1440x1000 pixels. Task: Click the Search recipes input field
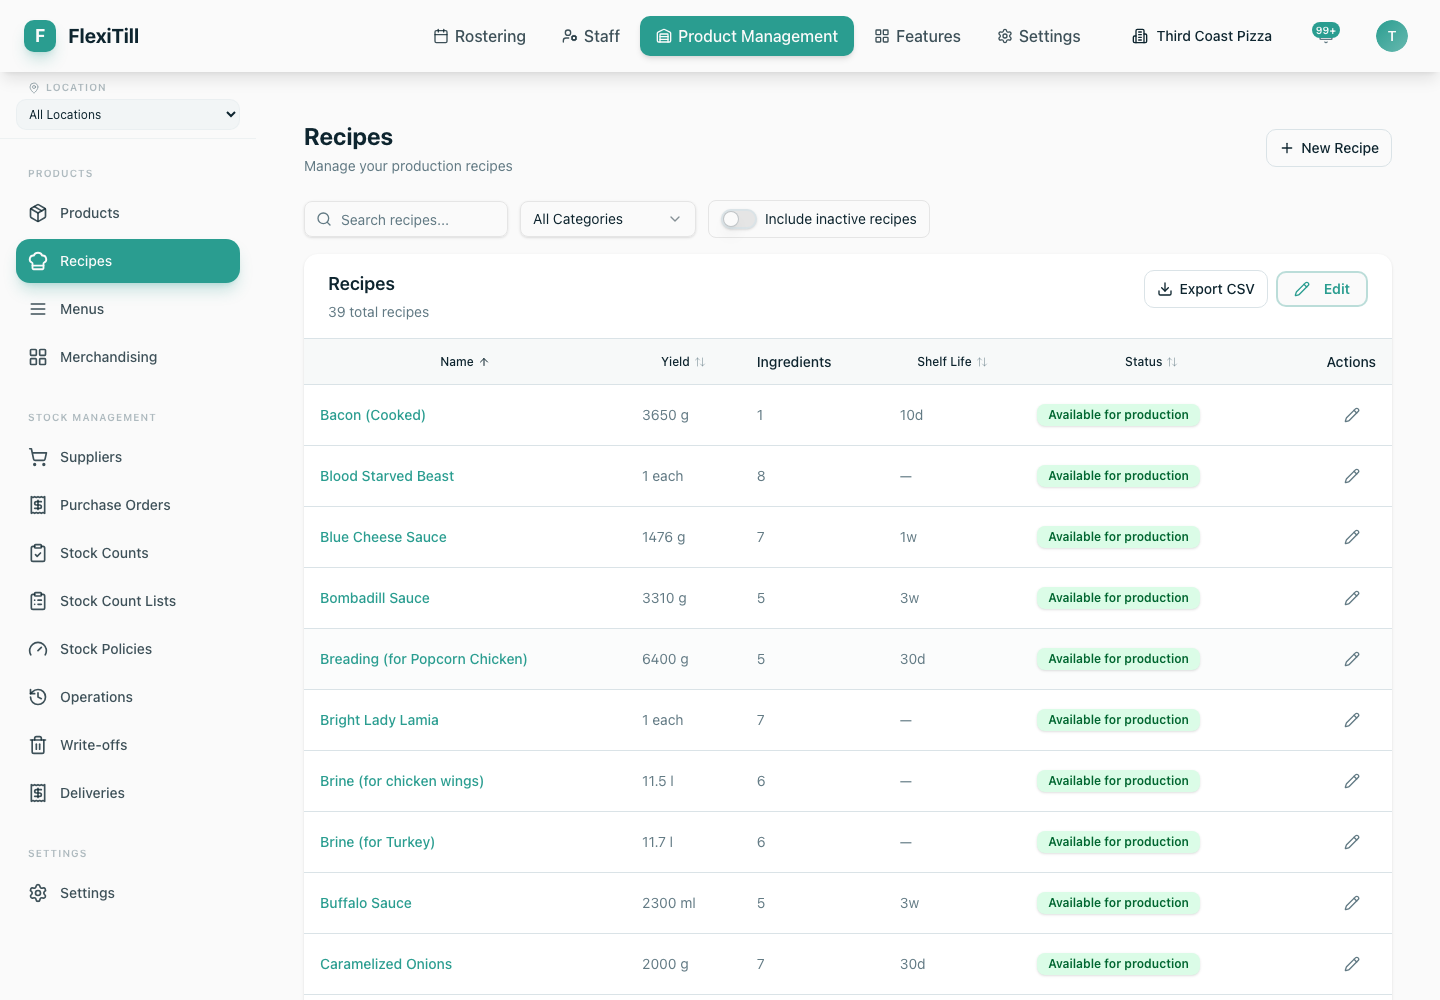[406, 219]
